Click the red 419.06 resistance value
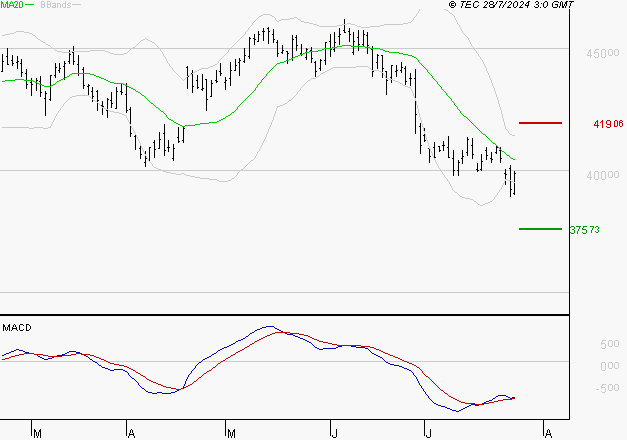Image resolution: width=627 pixels, height=440 pixels. click(608, 124)
